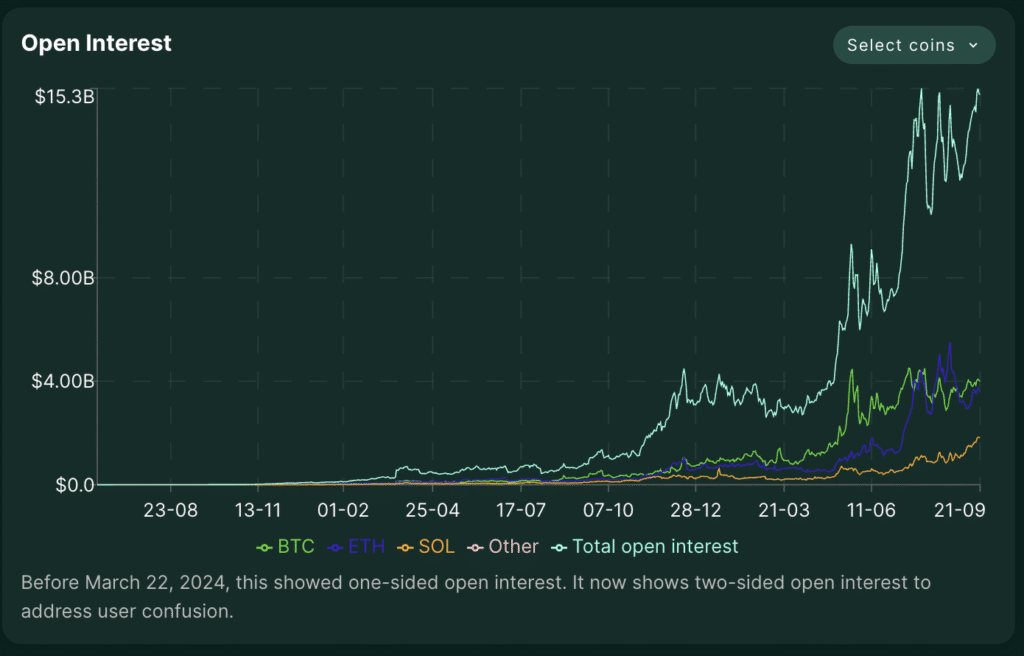Click the chevron arrow in Select coins
Viewport: 1024px width, 656px height.
point(973,46)
